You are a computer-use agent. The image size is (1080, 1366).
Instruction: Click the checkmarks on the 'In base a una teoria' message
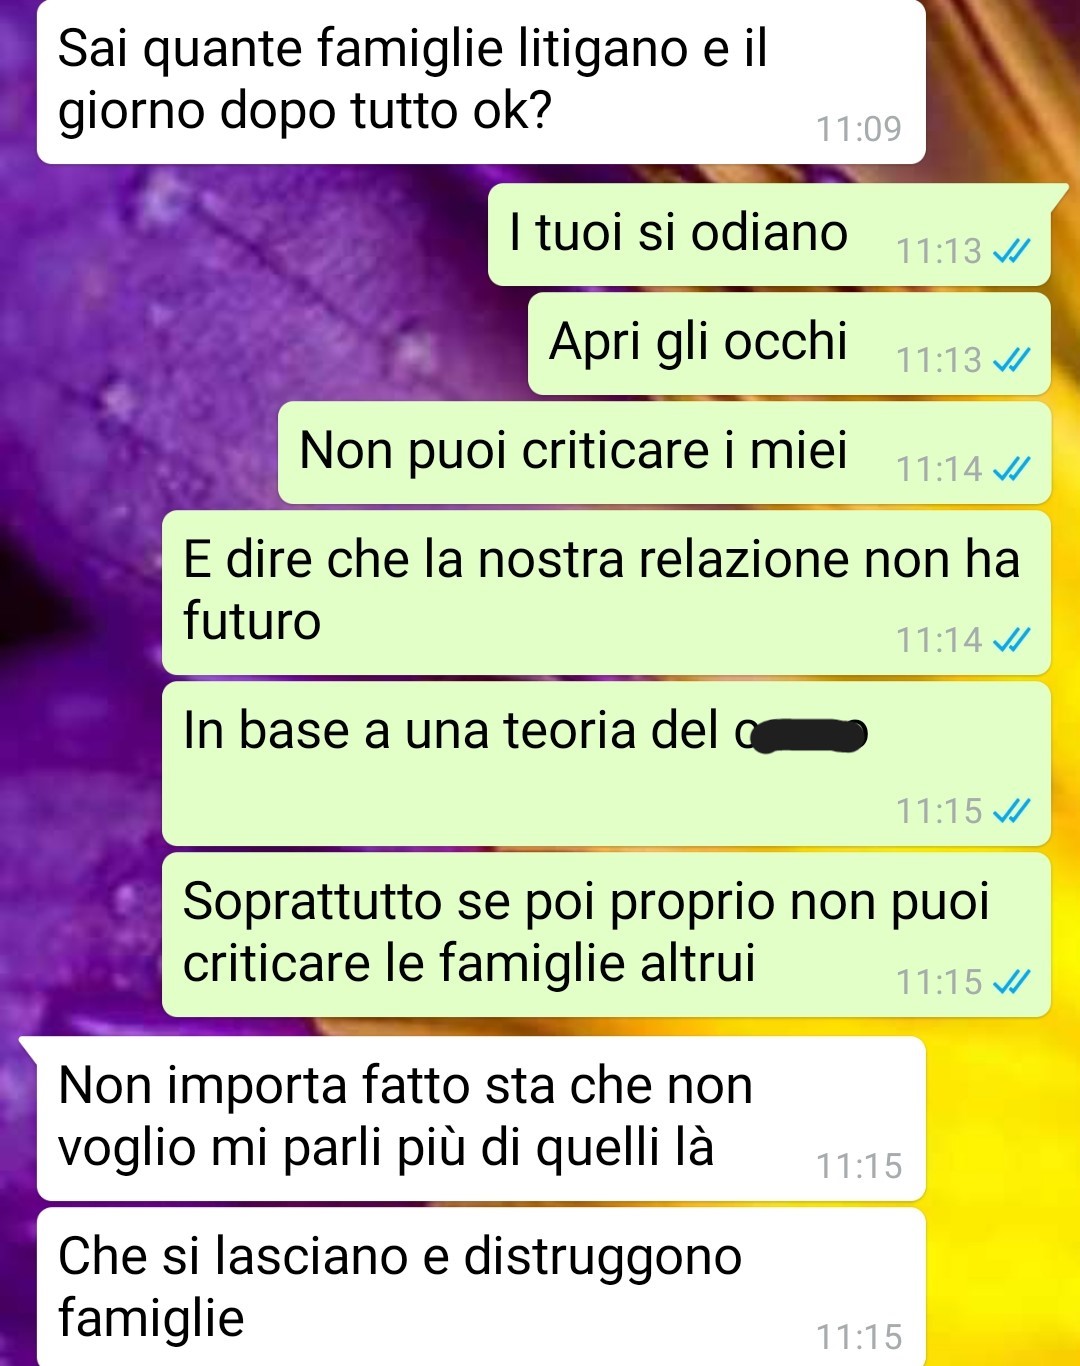pos(1011,810)
